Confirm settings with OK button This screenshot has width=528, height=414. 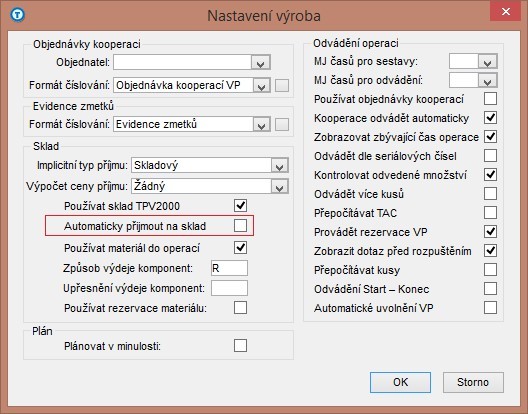pyautogui.click(x=400, y=382)
